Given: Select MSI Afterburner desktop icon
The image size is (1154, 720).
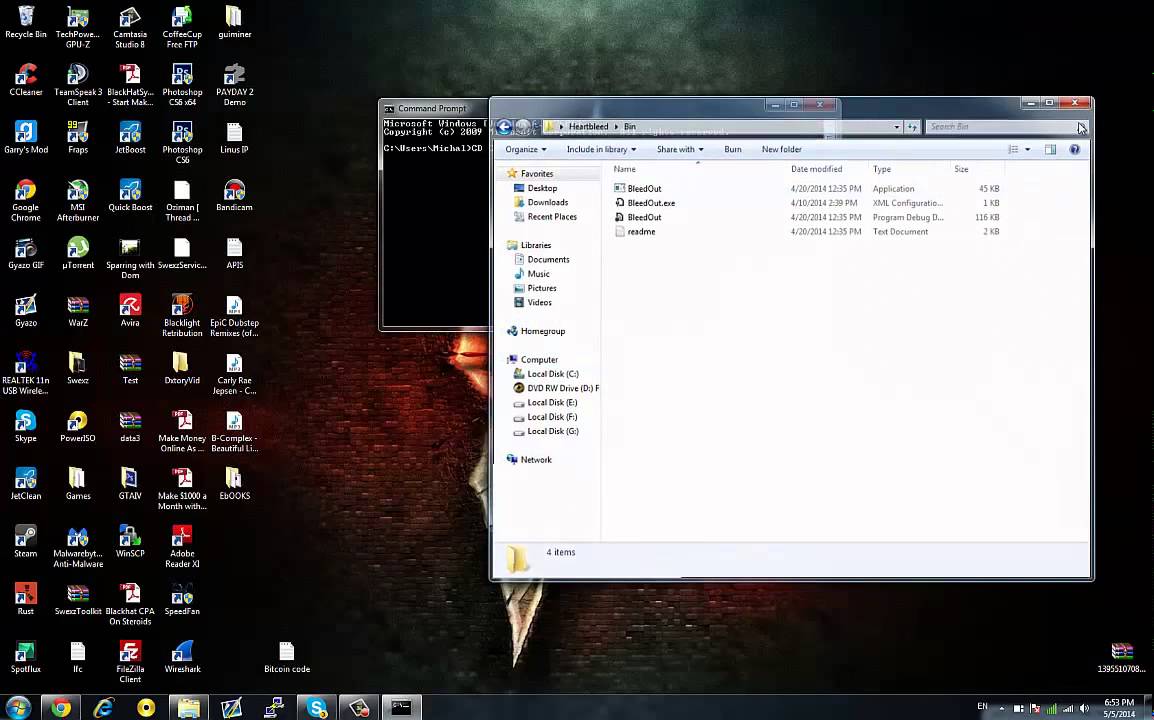Looking at the screenshot, I should 77,200.
